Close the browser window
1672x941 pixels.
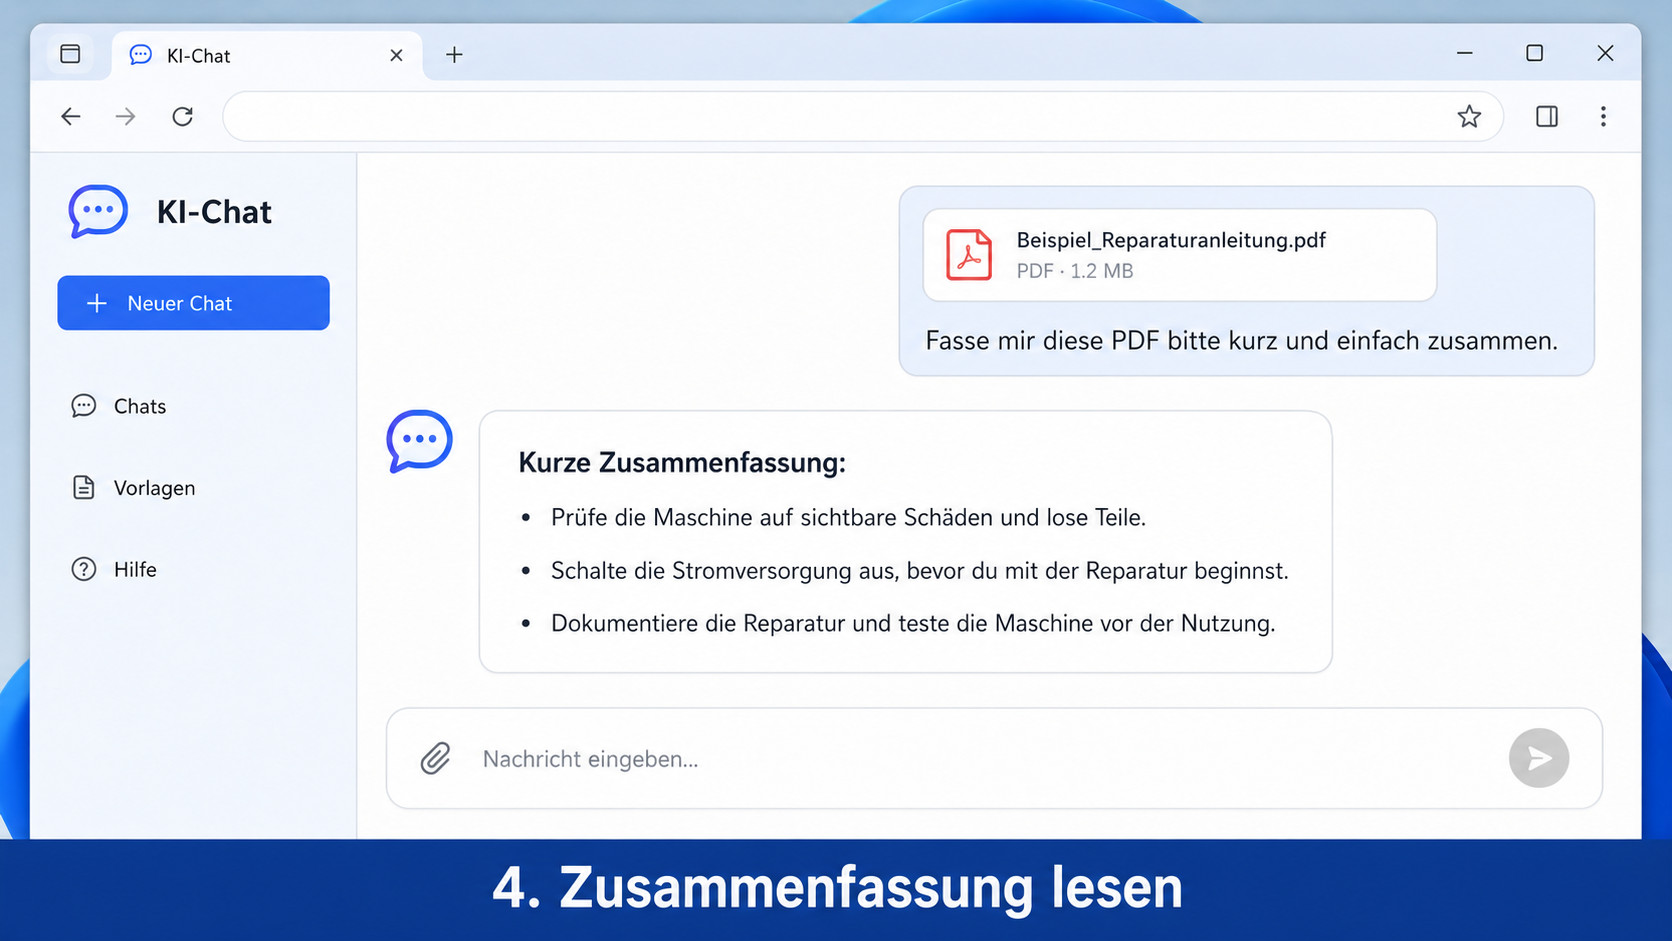click(1605, 53)
